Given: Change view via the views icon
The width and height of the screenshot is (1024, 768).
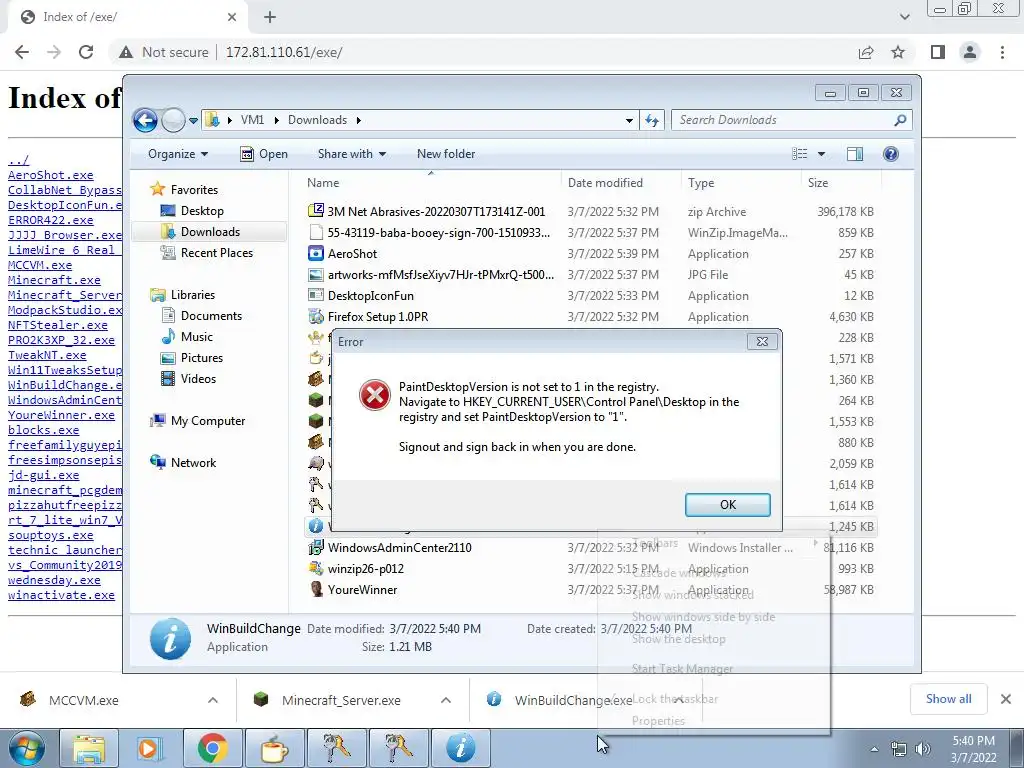Looking at the screenshot, I should [x=799, y=154].
